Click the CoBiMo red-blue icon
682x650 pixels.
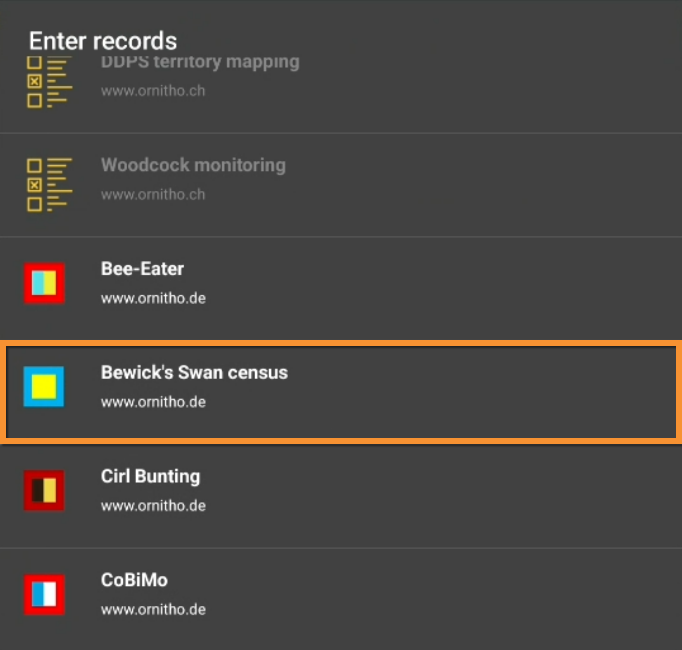pyautogui.click(x=44, y=594)
